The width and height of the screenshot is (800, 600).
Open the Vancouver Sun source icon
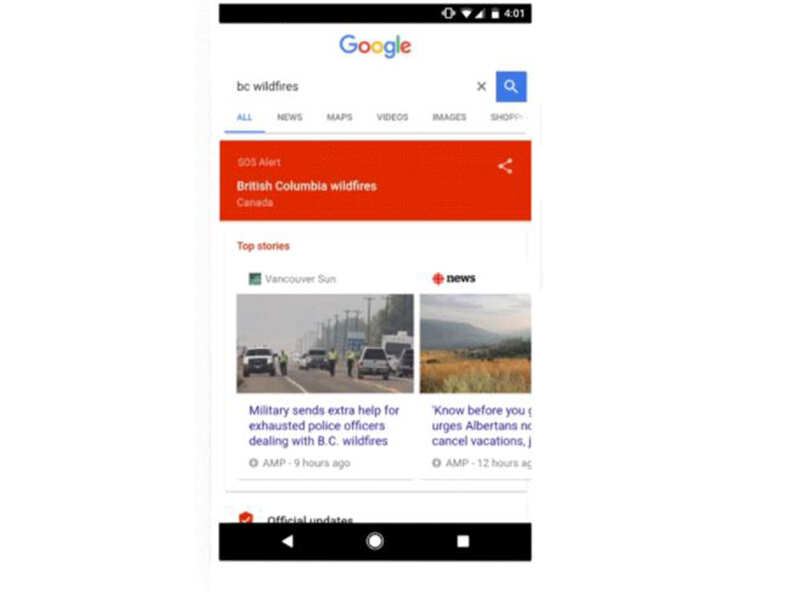pos(255,279)
